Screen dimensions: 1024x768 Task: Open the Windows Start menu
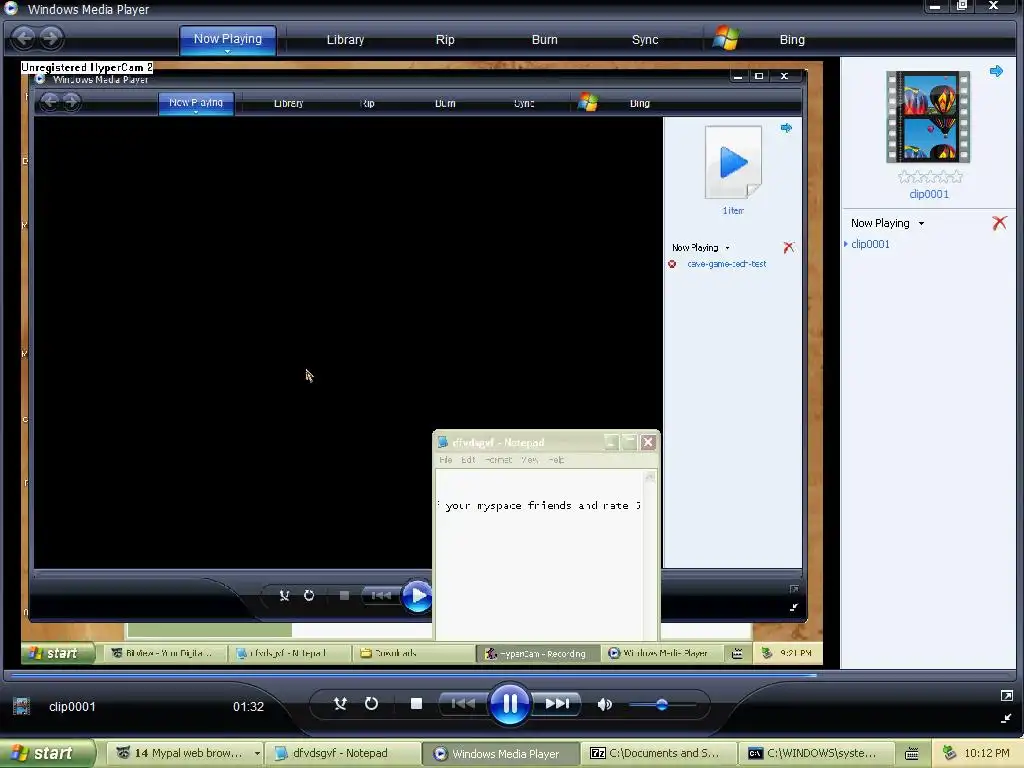48,753
